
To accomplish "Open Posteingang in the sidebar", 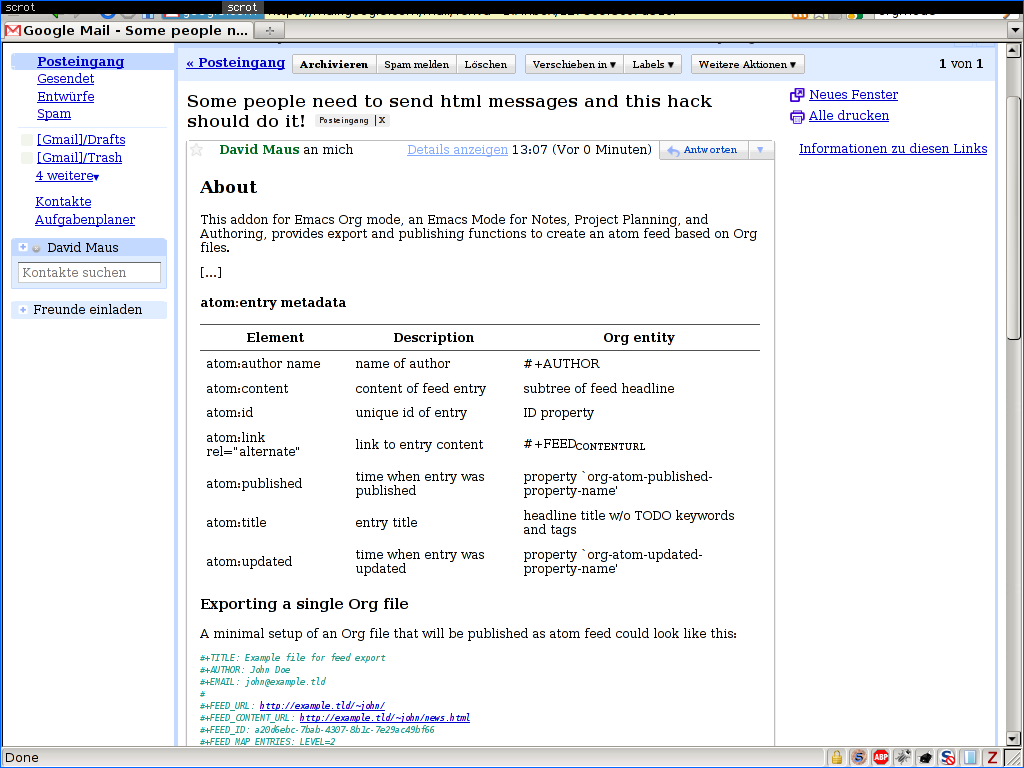I will 80,61.
